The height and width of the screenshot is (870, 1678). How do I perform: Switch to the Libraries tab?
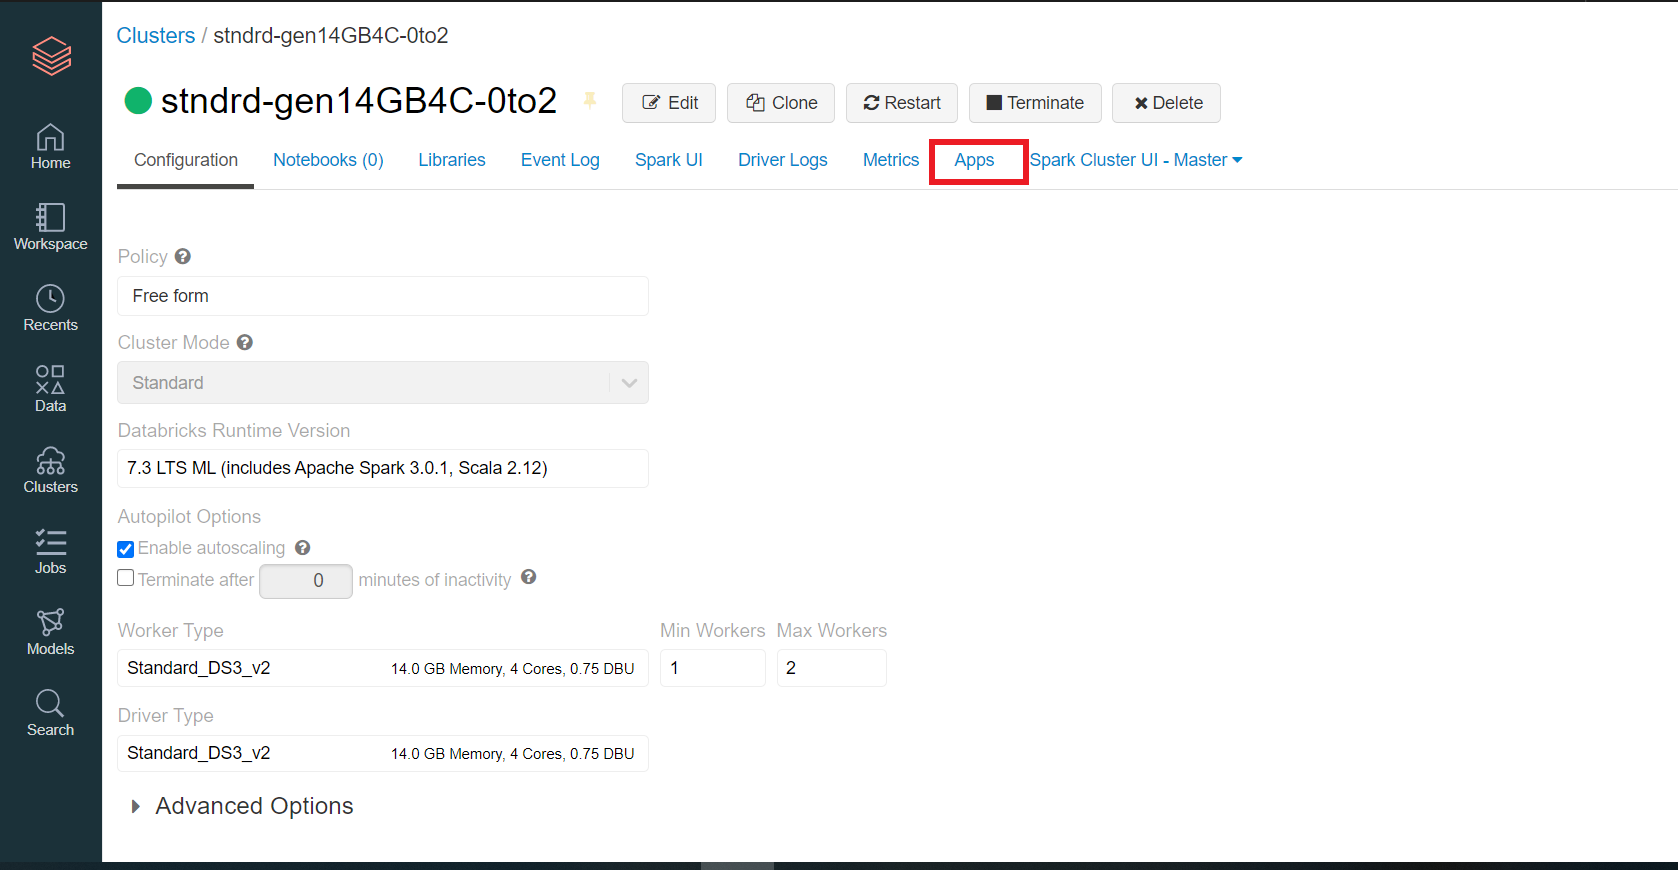tap(452, 160)
